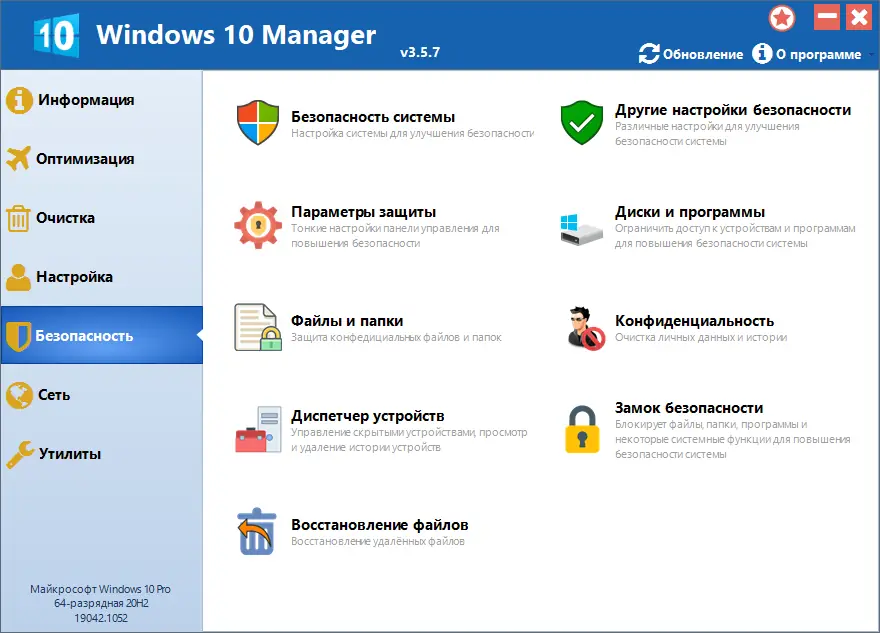
Task: Click the recycle bin restore files icon
Action: click(x=256, y=531)
